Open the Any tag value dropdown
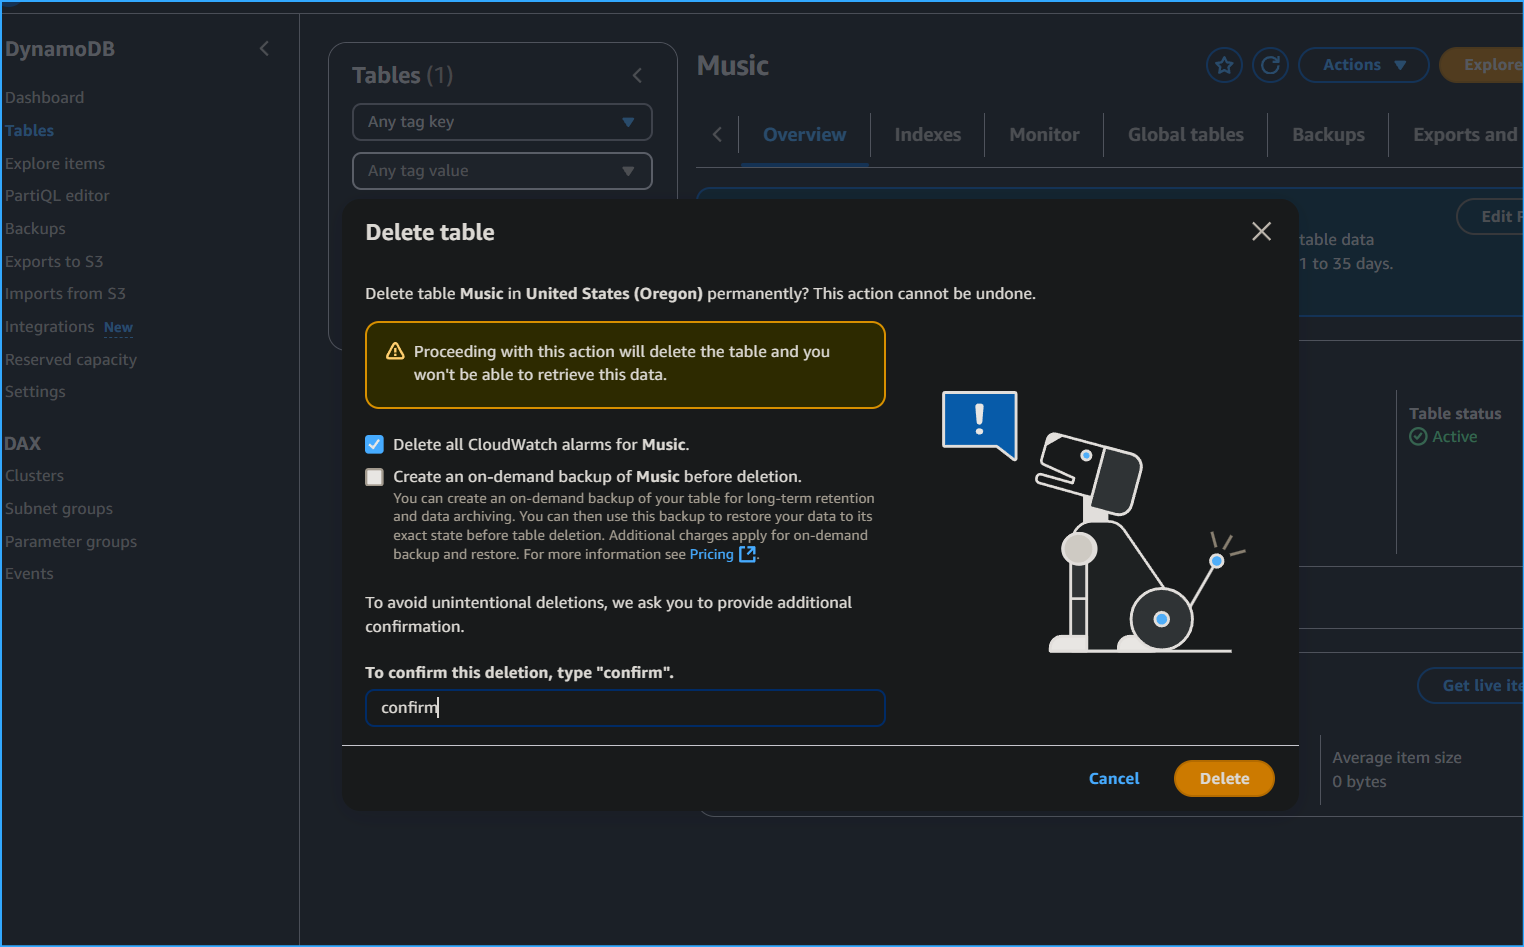 (x=502, y=171)
